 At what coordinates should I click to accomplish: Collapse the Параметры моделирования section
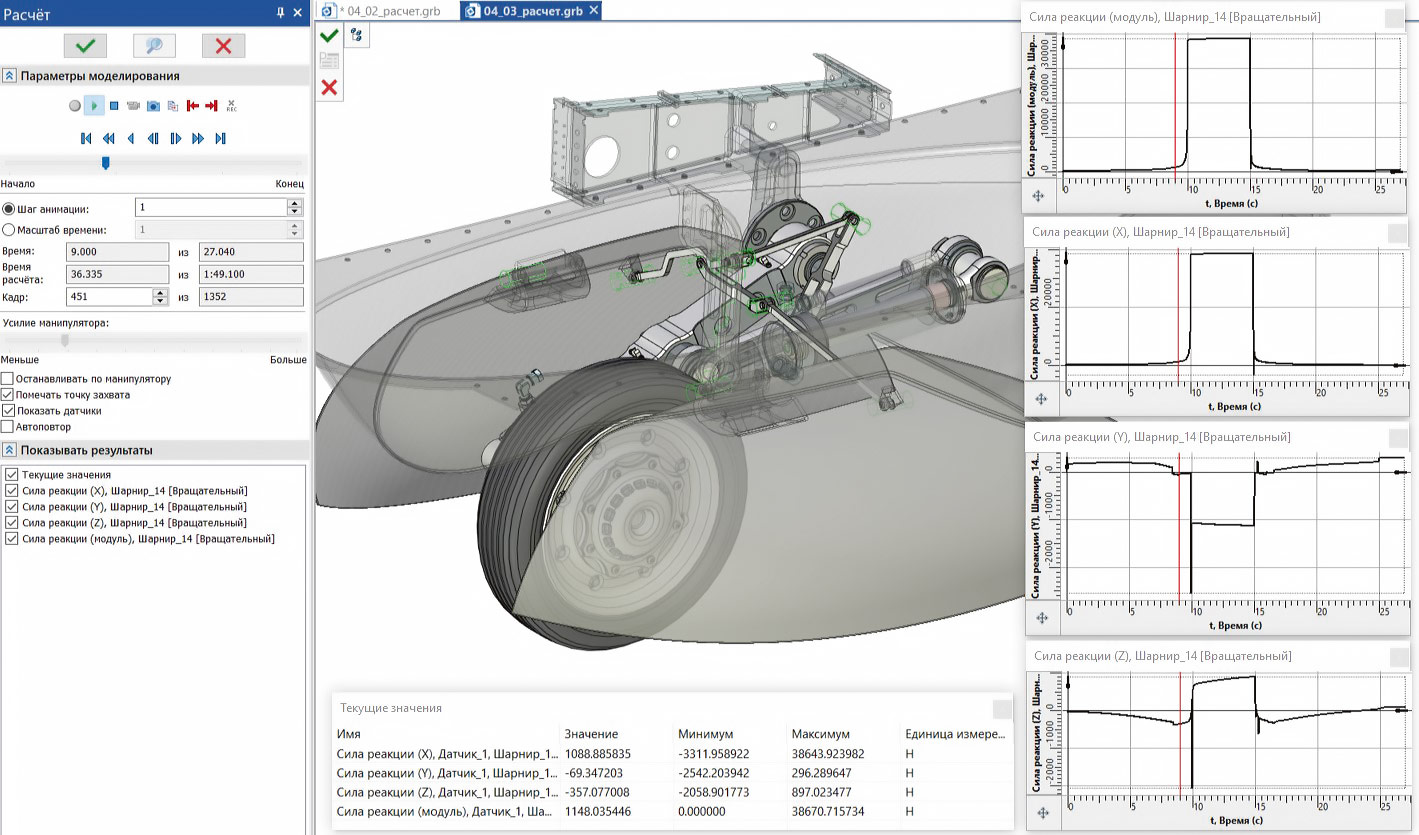point(9,76)
